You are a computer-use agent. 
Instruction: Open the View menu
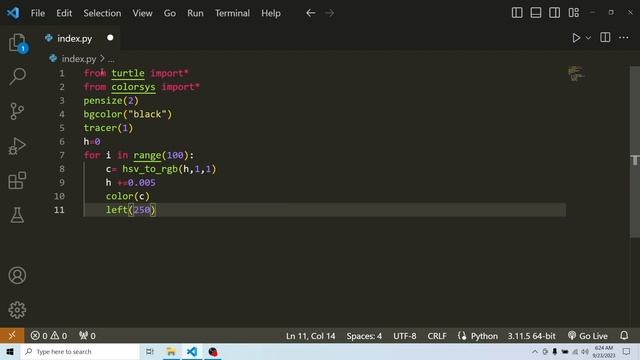[142, 13]
